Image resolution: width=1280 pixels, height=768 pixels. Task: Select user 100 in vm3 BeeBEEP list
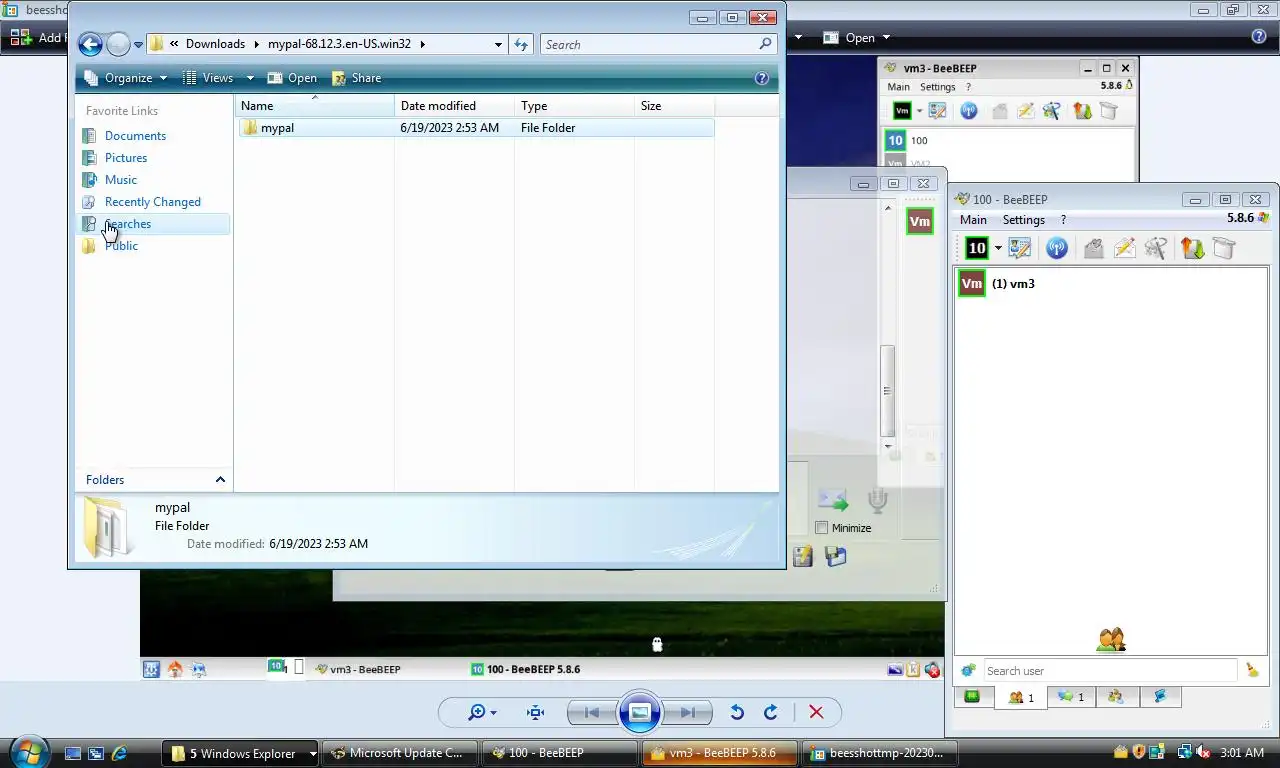[x=1008, y=141]
